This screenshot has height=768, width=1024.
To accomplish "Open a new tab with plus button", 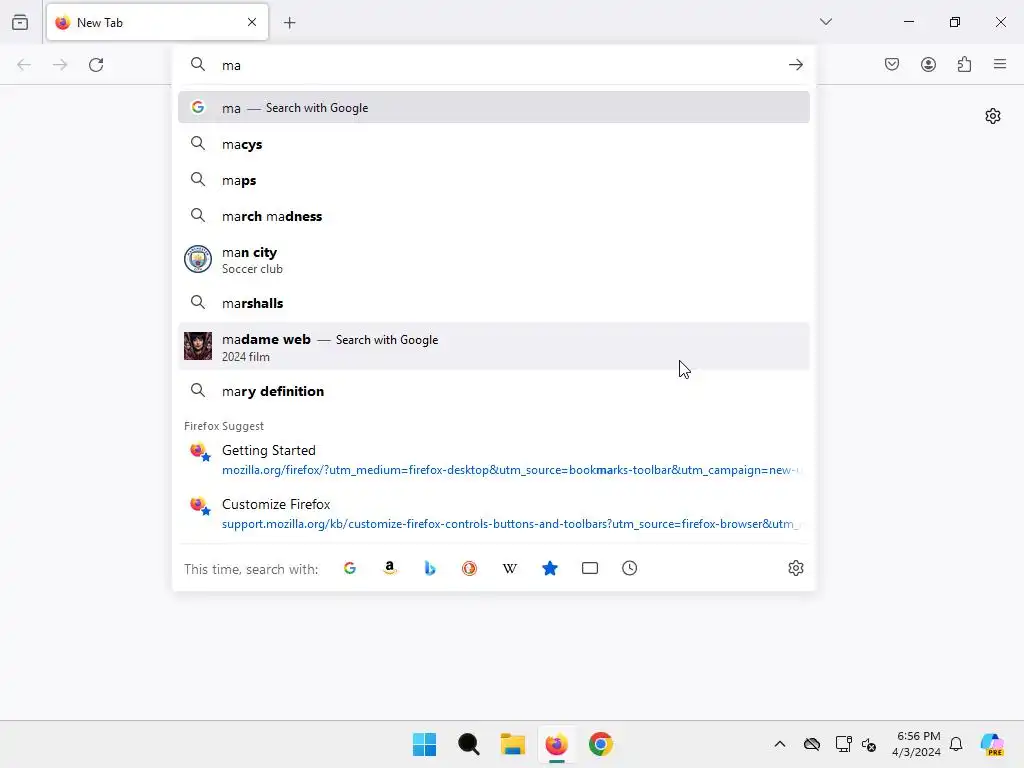I will click(x=290, y=23).
